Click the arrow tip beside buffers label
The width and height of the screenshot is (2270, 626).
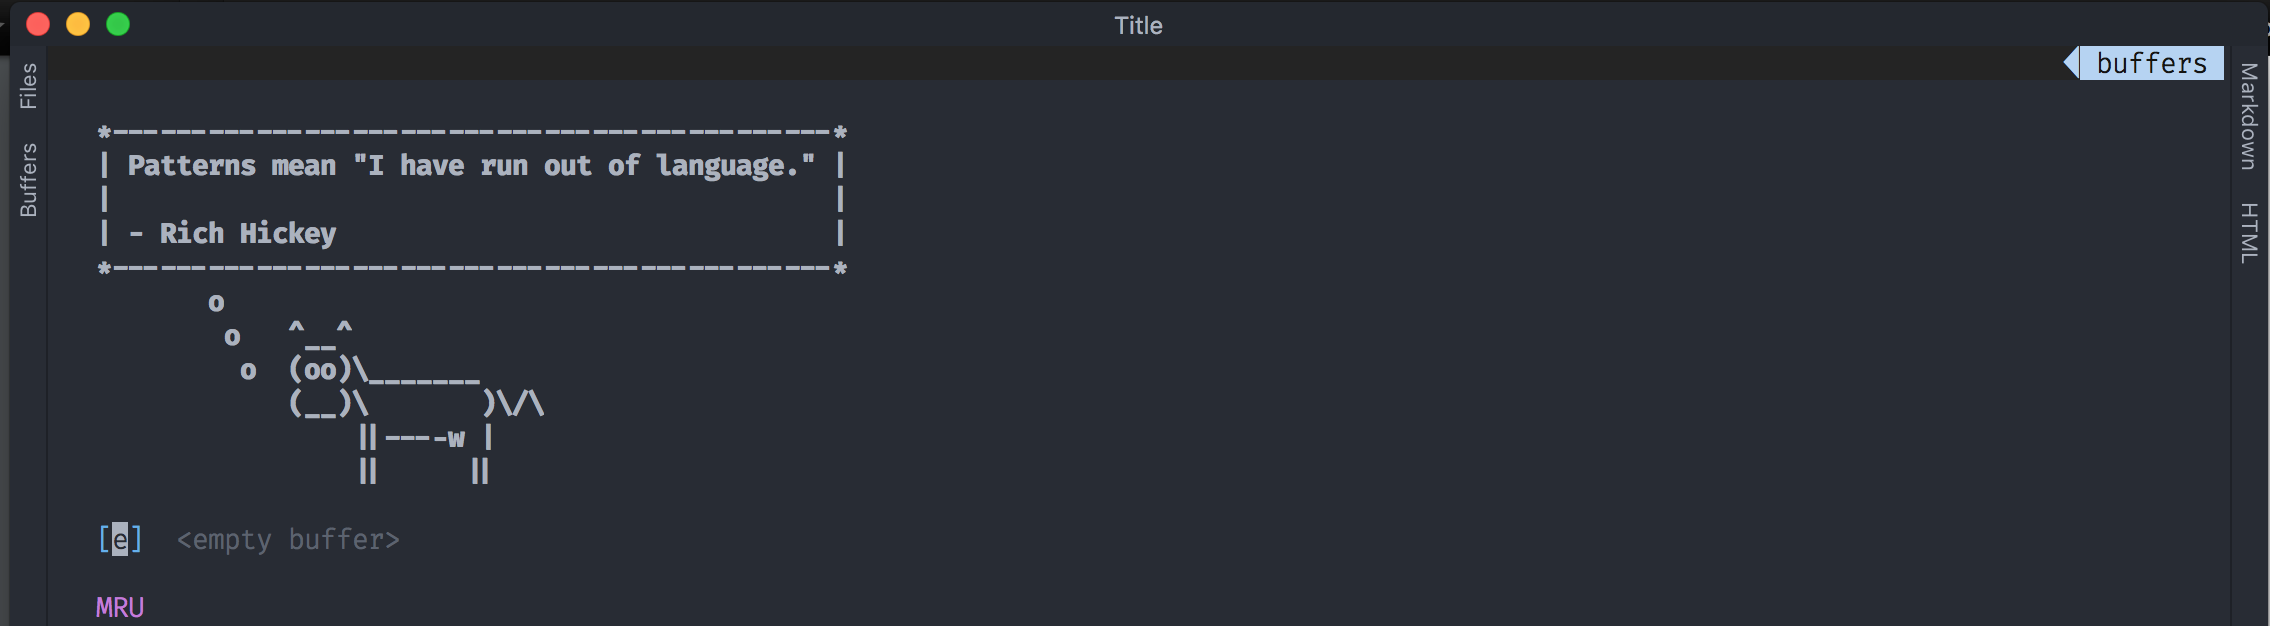pyautogui.click(x=2071, y=63)
